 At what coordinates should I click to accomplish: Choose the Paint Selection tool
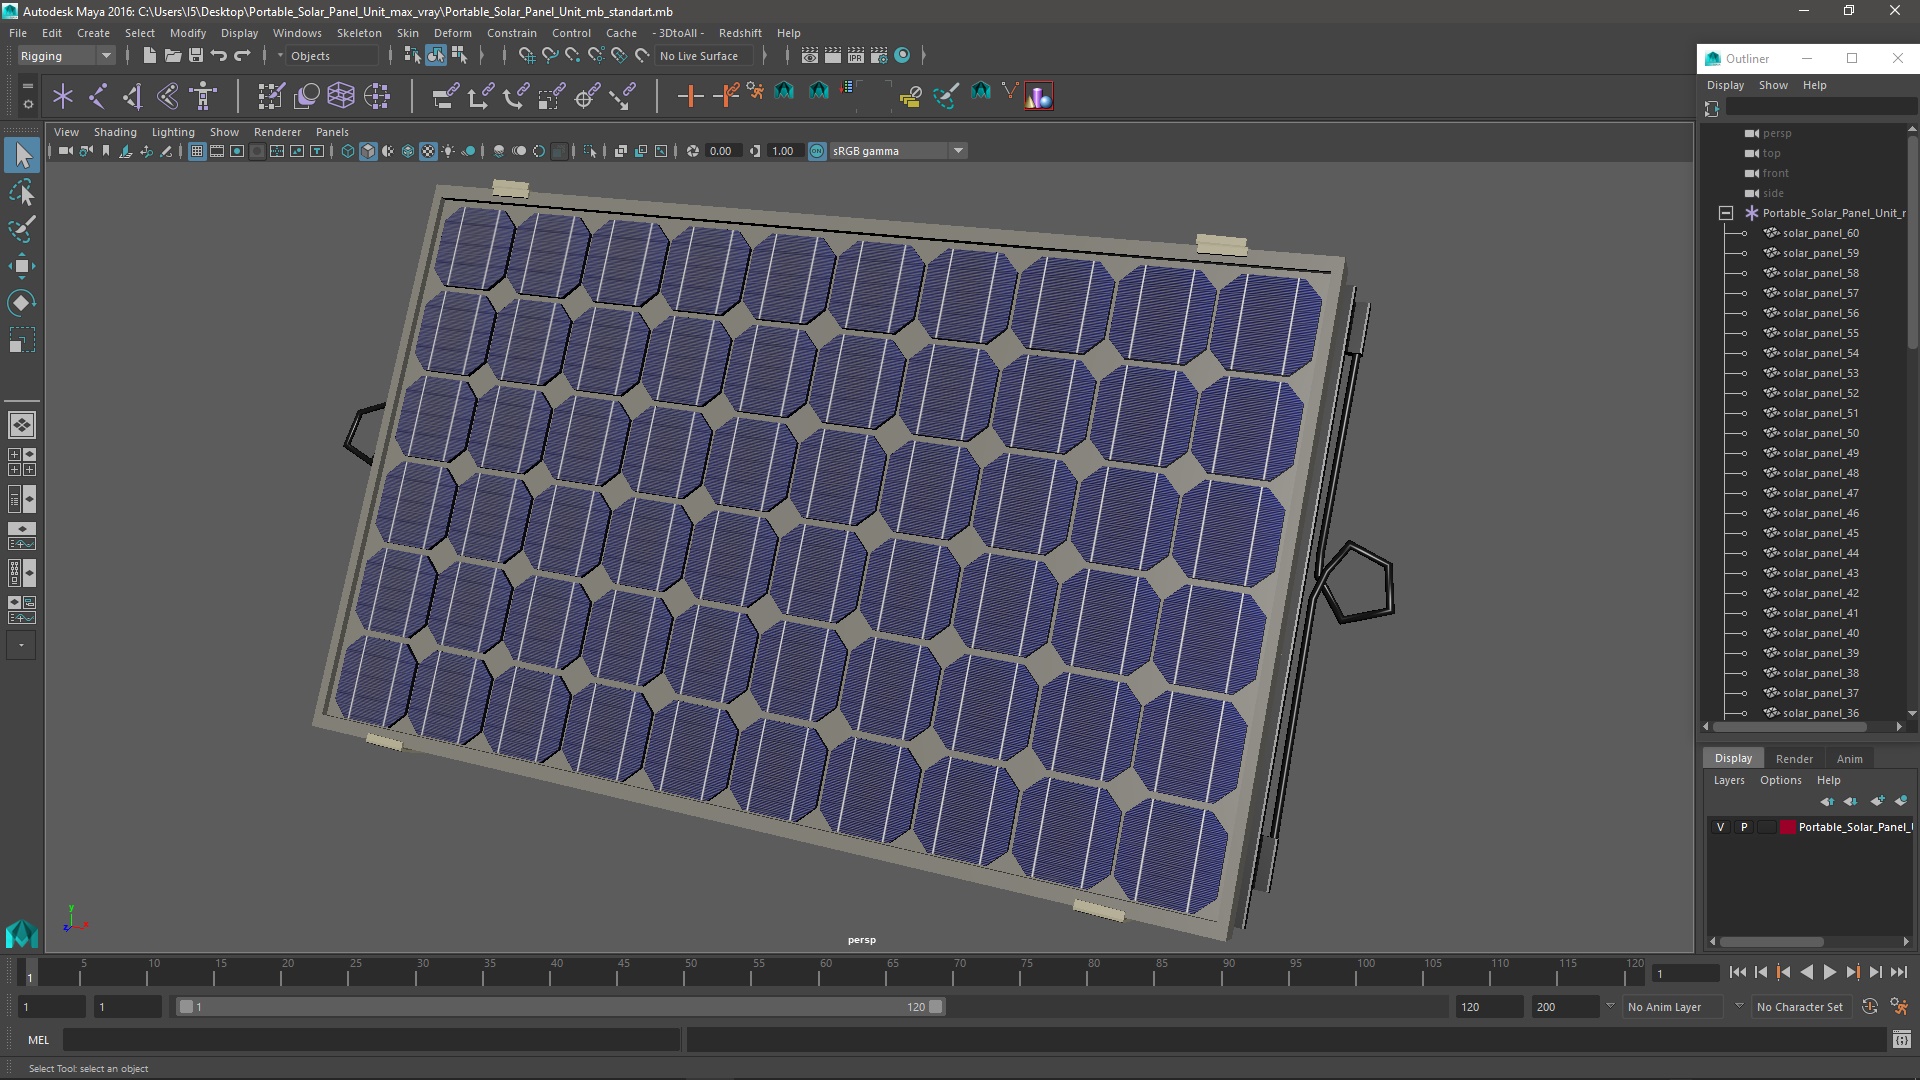click(21, 229)
